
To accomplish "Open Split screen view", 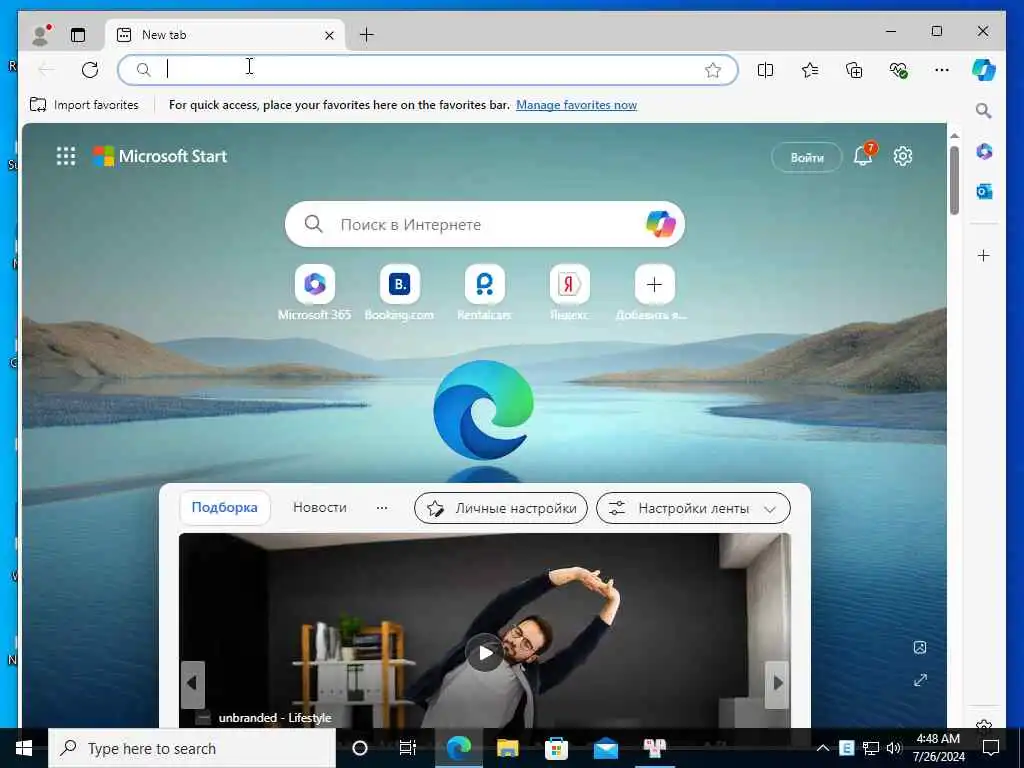I will coord(765,70).
